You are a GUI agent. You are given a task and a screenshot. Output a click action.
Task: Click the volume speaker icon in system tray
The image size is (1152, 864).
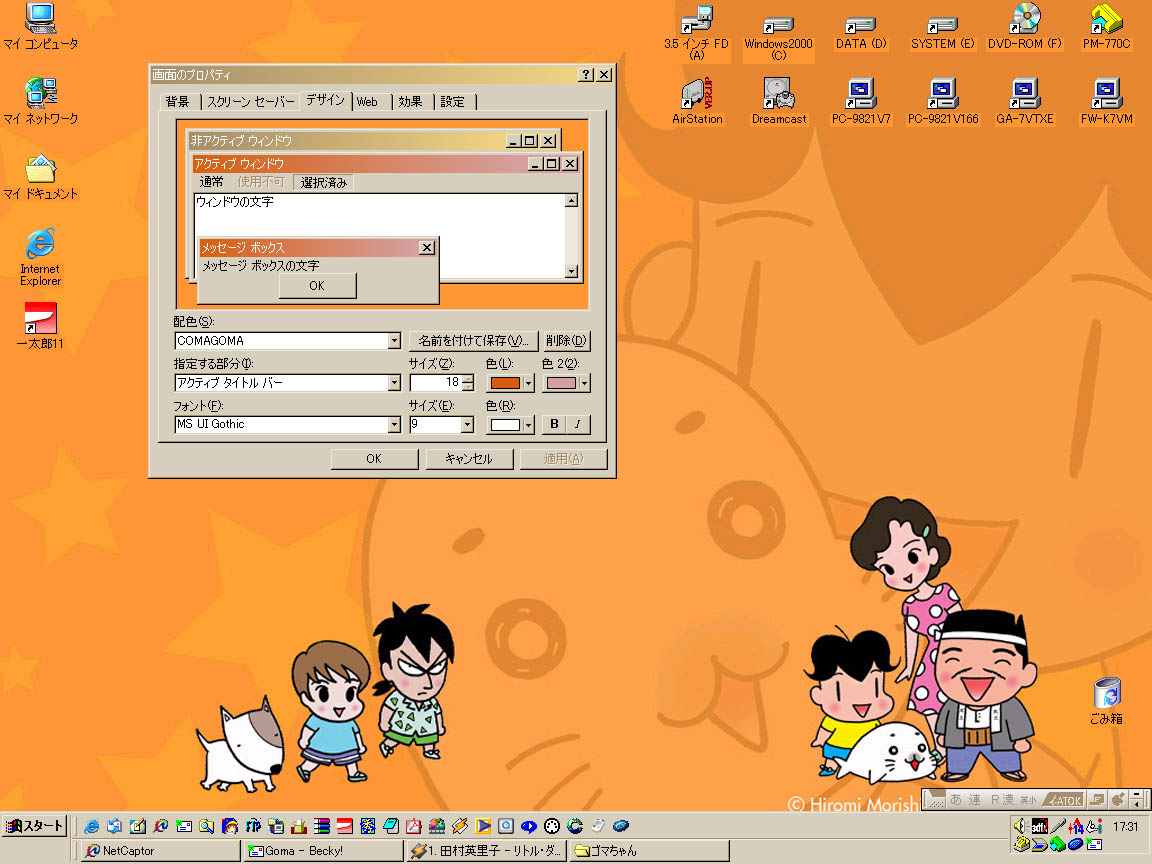click(x=1020, y=826)
